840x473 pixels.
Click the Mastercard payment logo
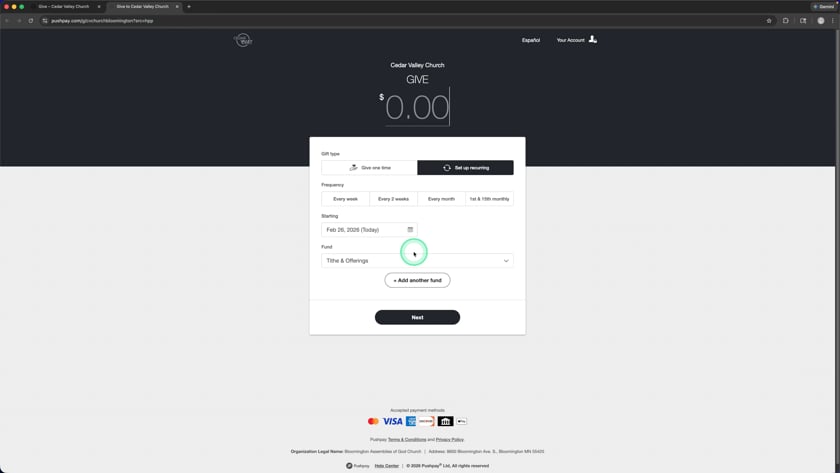click(x=373, y=422)
